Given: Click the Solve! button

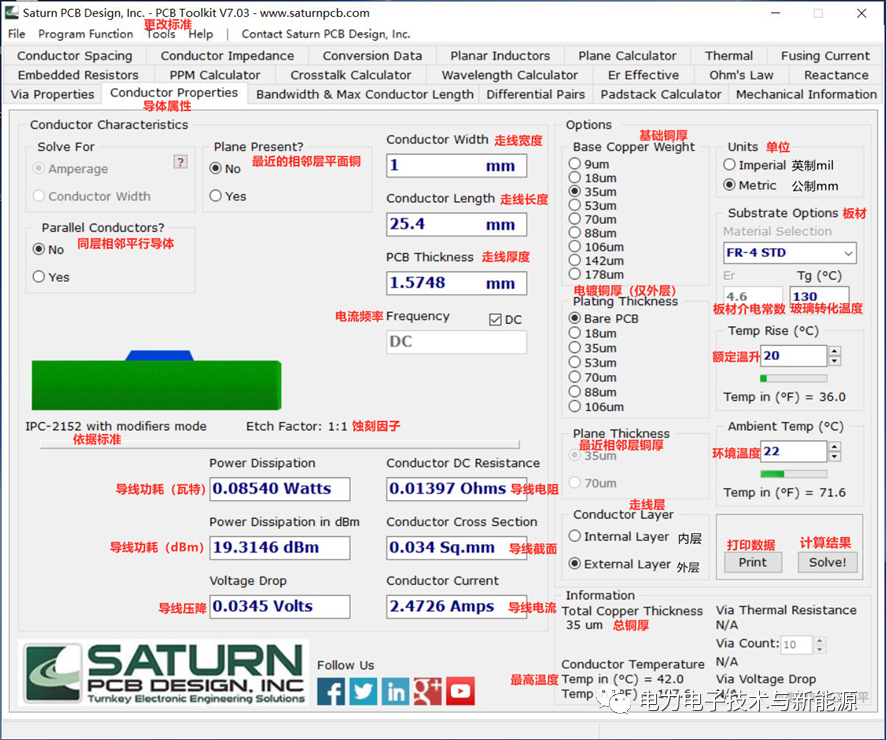Looking at the screenshot, I should 827,563.
